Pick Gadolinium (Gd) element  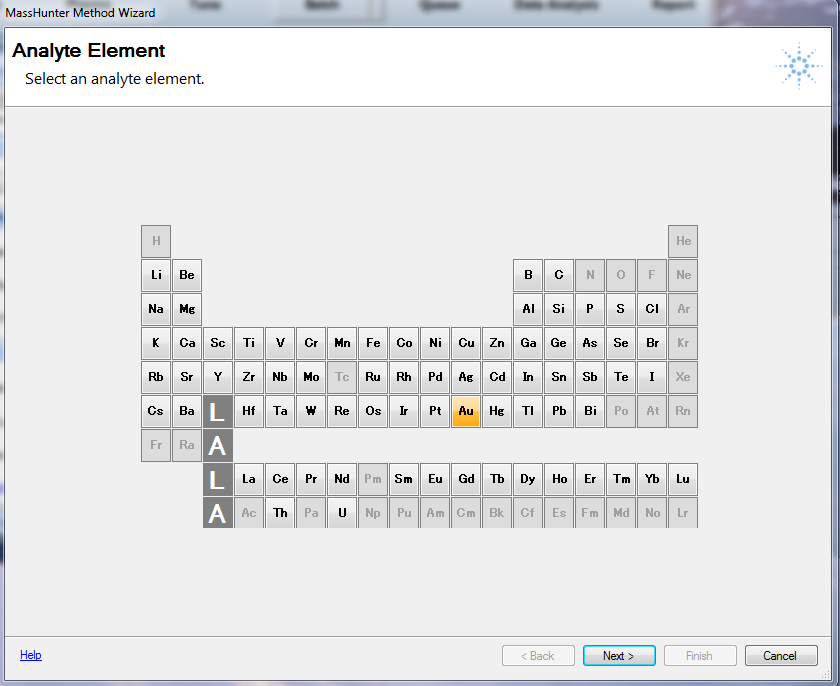tap(466, 479)
